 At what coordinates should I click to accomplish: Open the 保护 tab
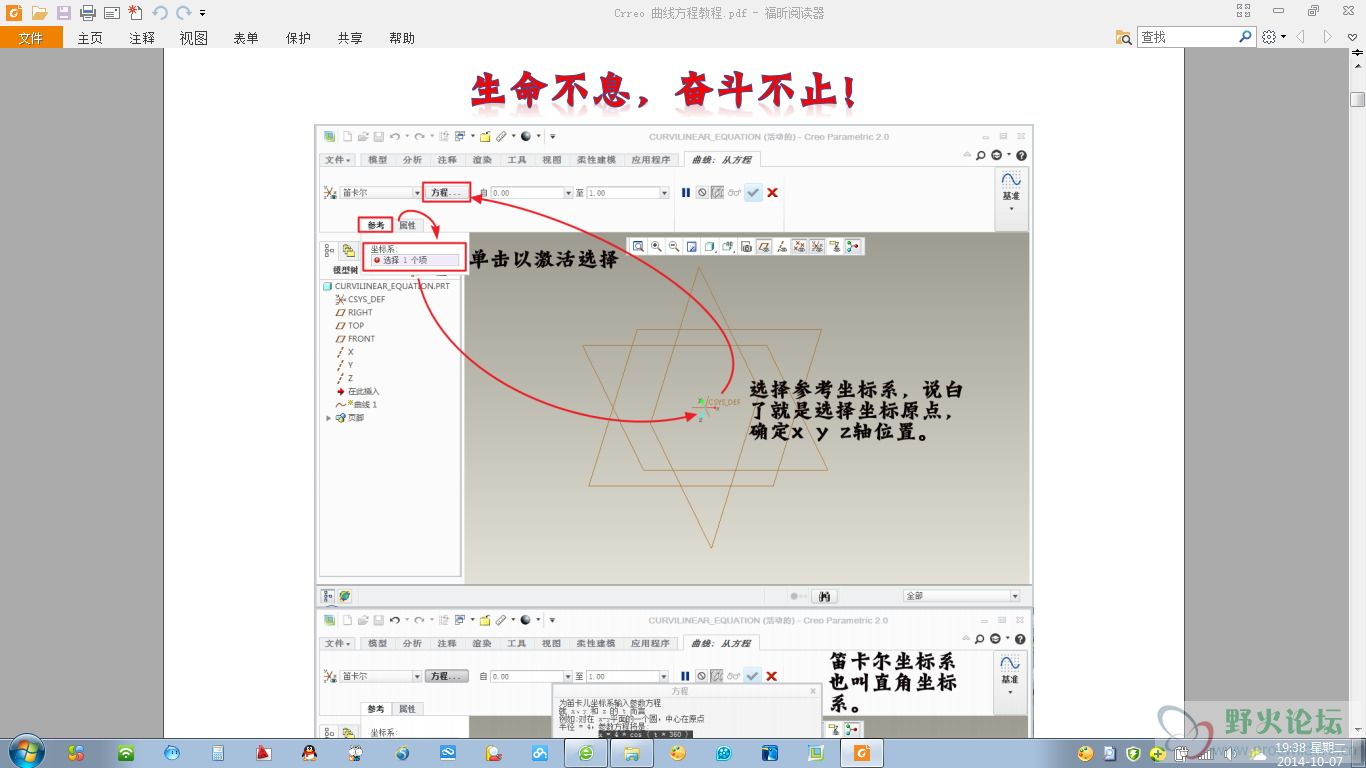(298, 38)
